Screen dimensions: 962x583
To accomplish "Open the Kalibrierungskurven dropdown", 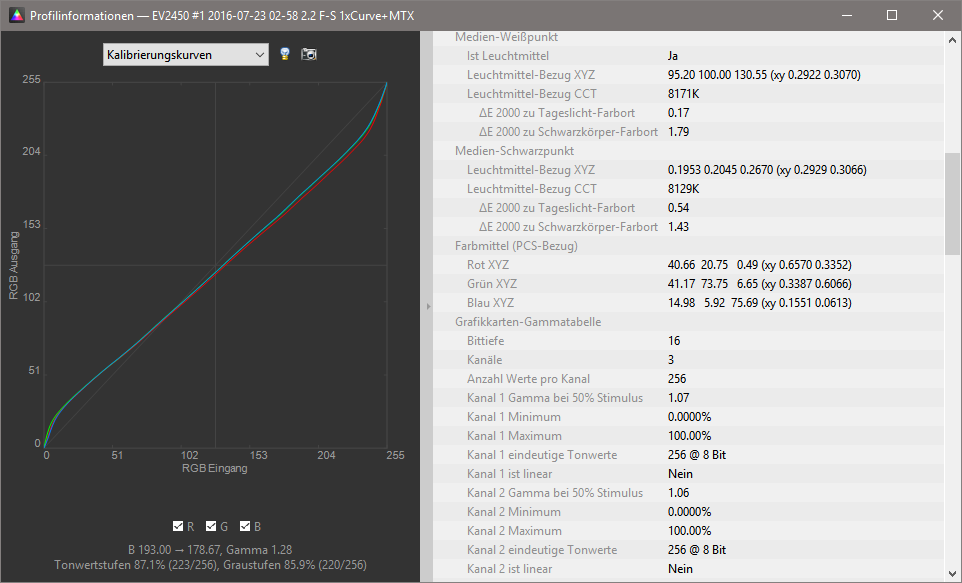I will tap(186, 54).
